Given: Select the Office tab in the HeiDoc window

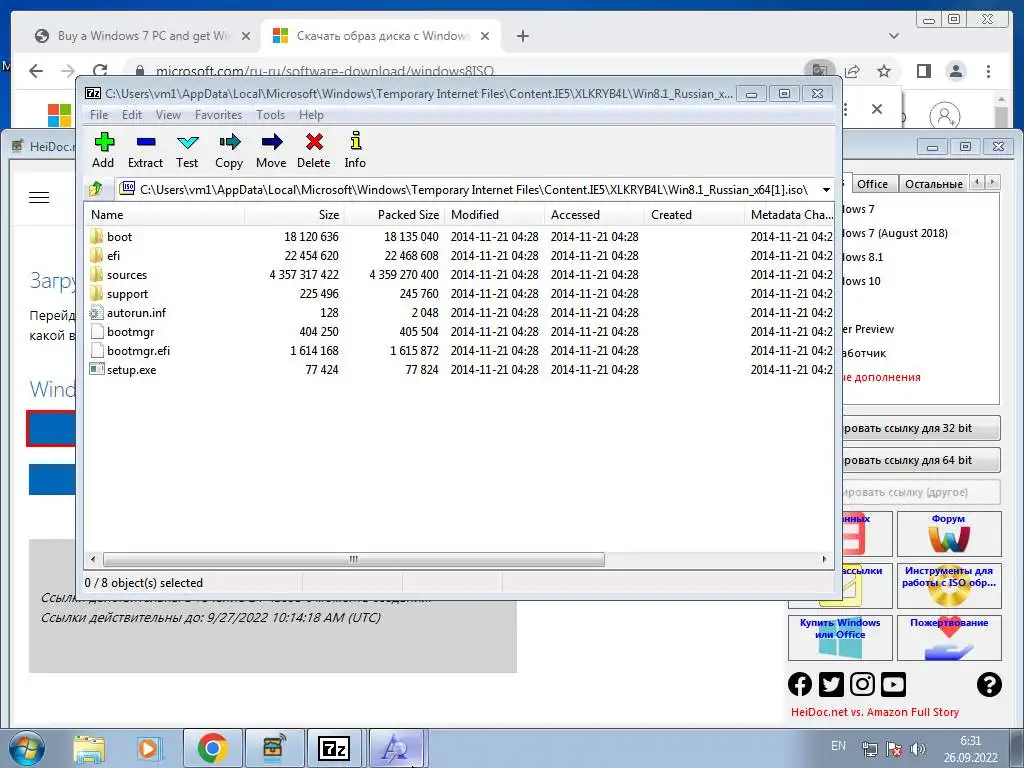Looking at the screenshot, I should (x=872, y=184).
